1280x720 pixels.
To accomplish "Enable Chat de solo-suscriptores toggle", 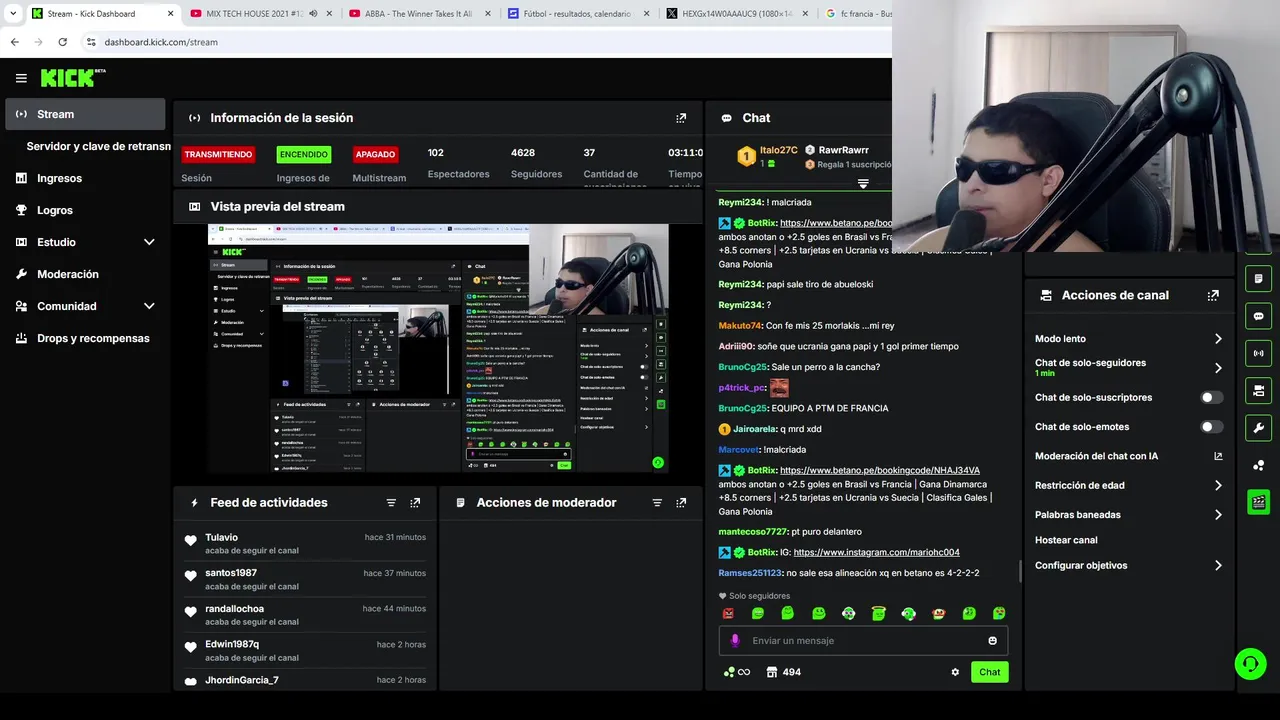I will [x=1211, y=397].
